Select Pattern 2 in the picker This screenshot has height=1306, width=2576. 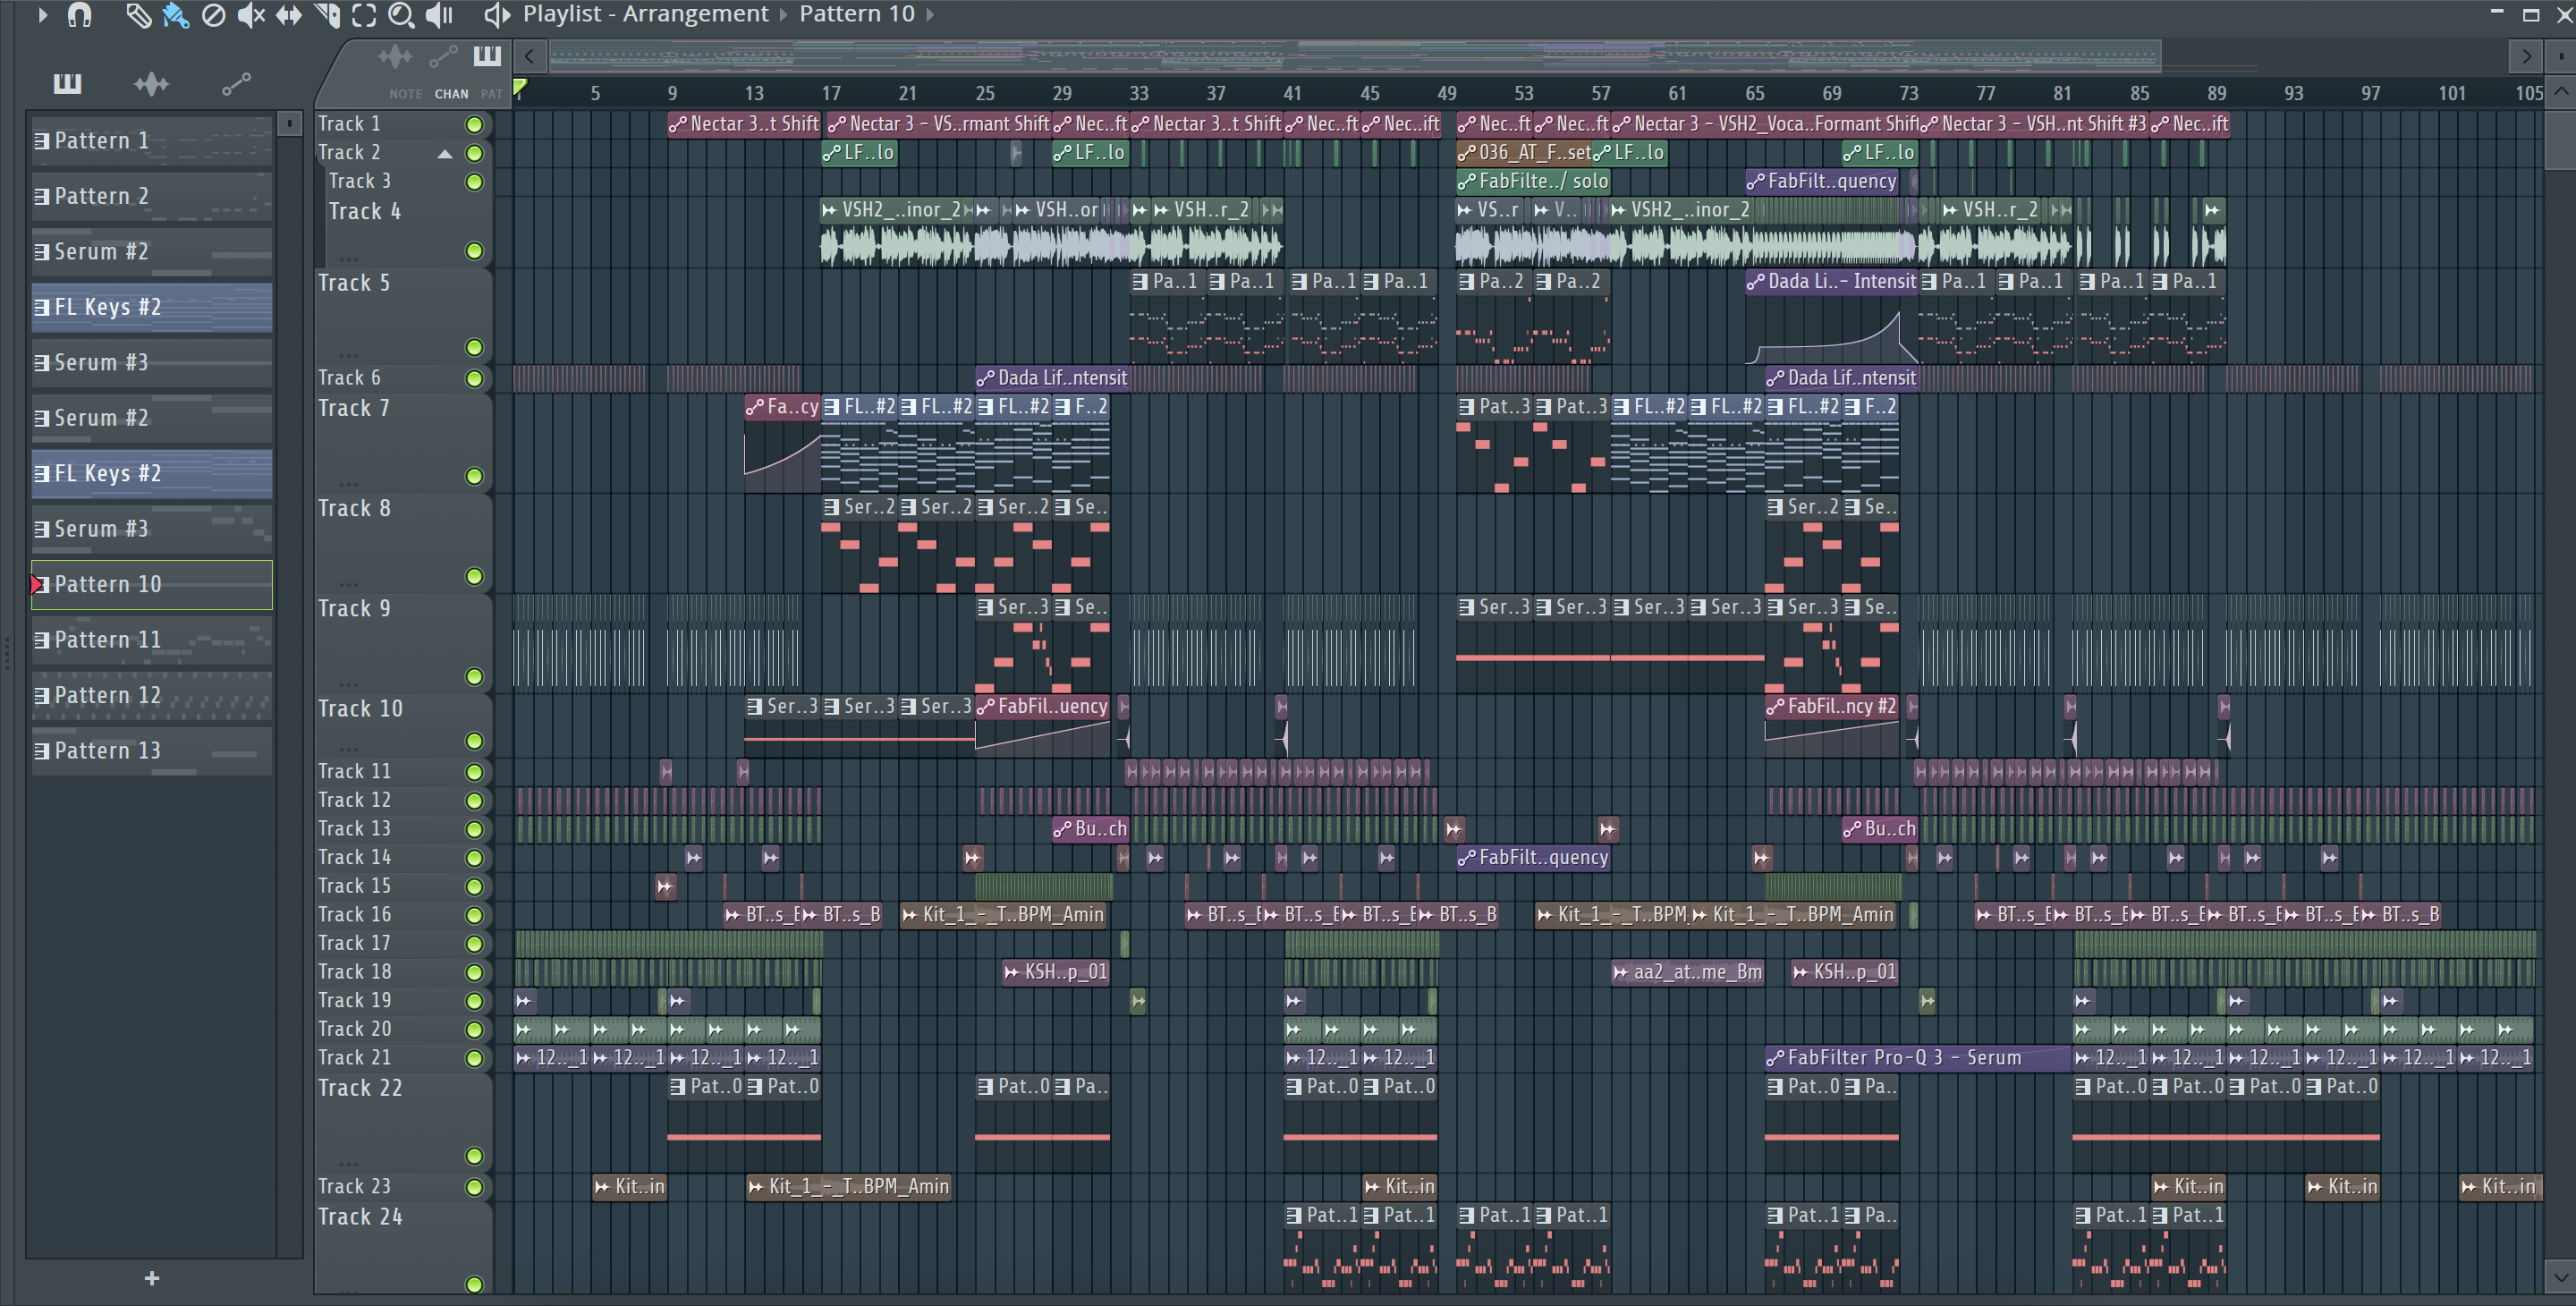pos(151,196)
